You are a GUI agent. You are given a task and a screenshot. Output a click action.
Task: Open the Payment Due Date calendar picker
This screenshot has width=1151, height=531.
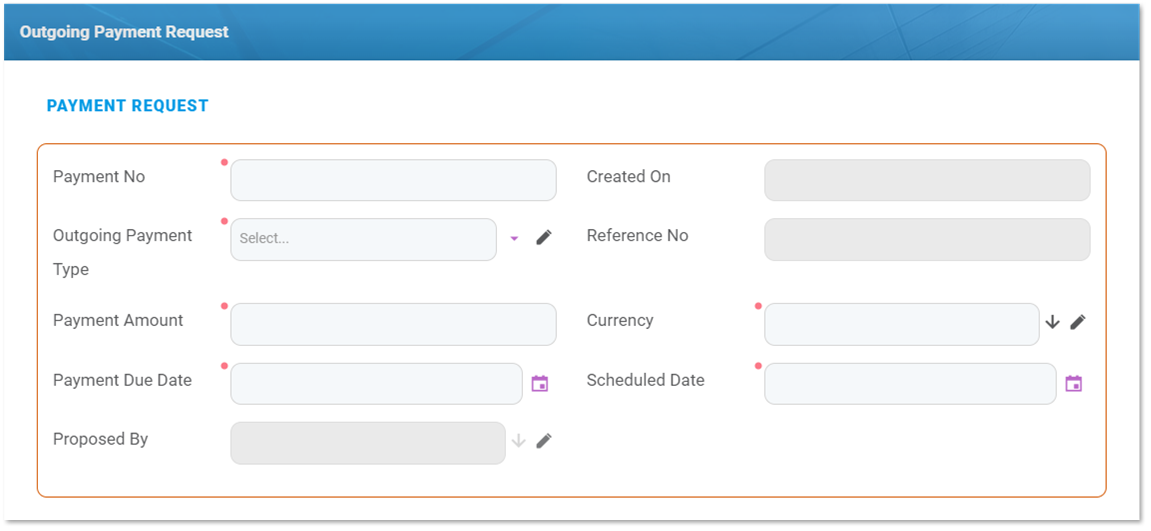point(540,383)
